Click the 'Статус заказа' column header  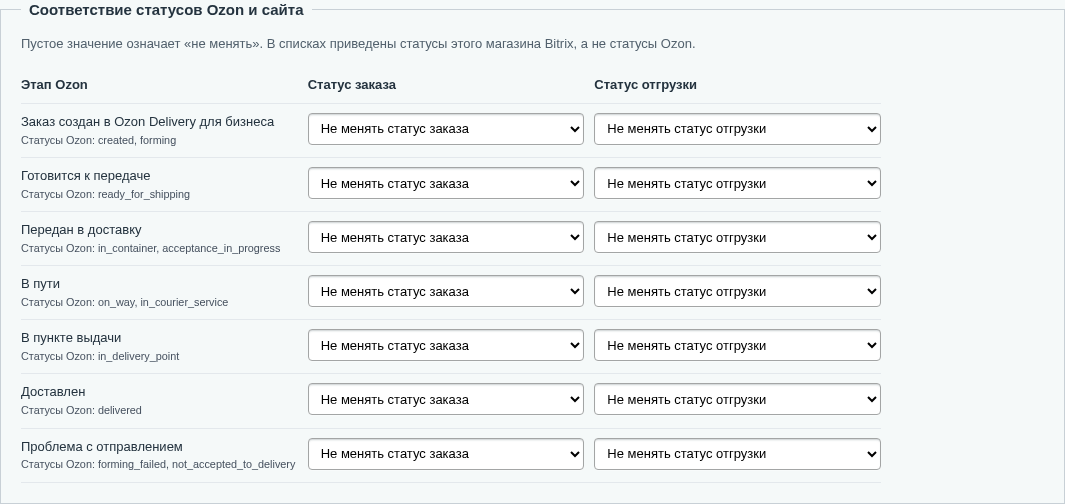coord(352,85)
